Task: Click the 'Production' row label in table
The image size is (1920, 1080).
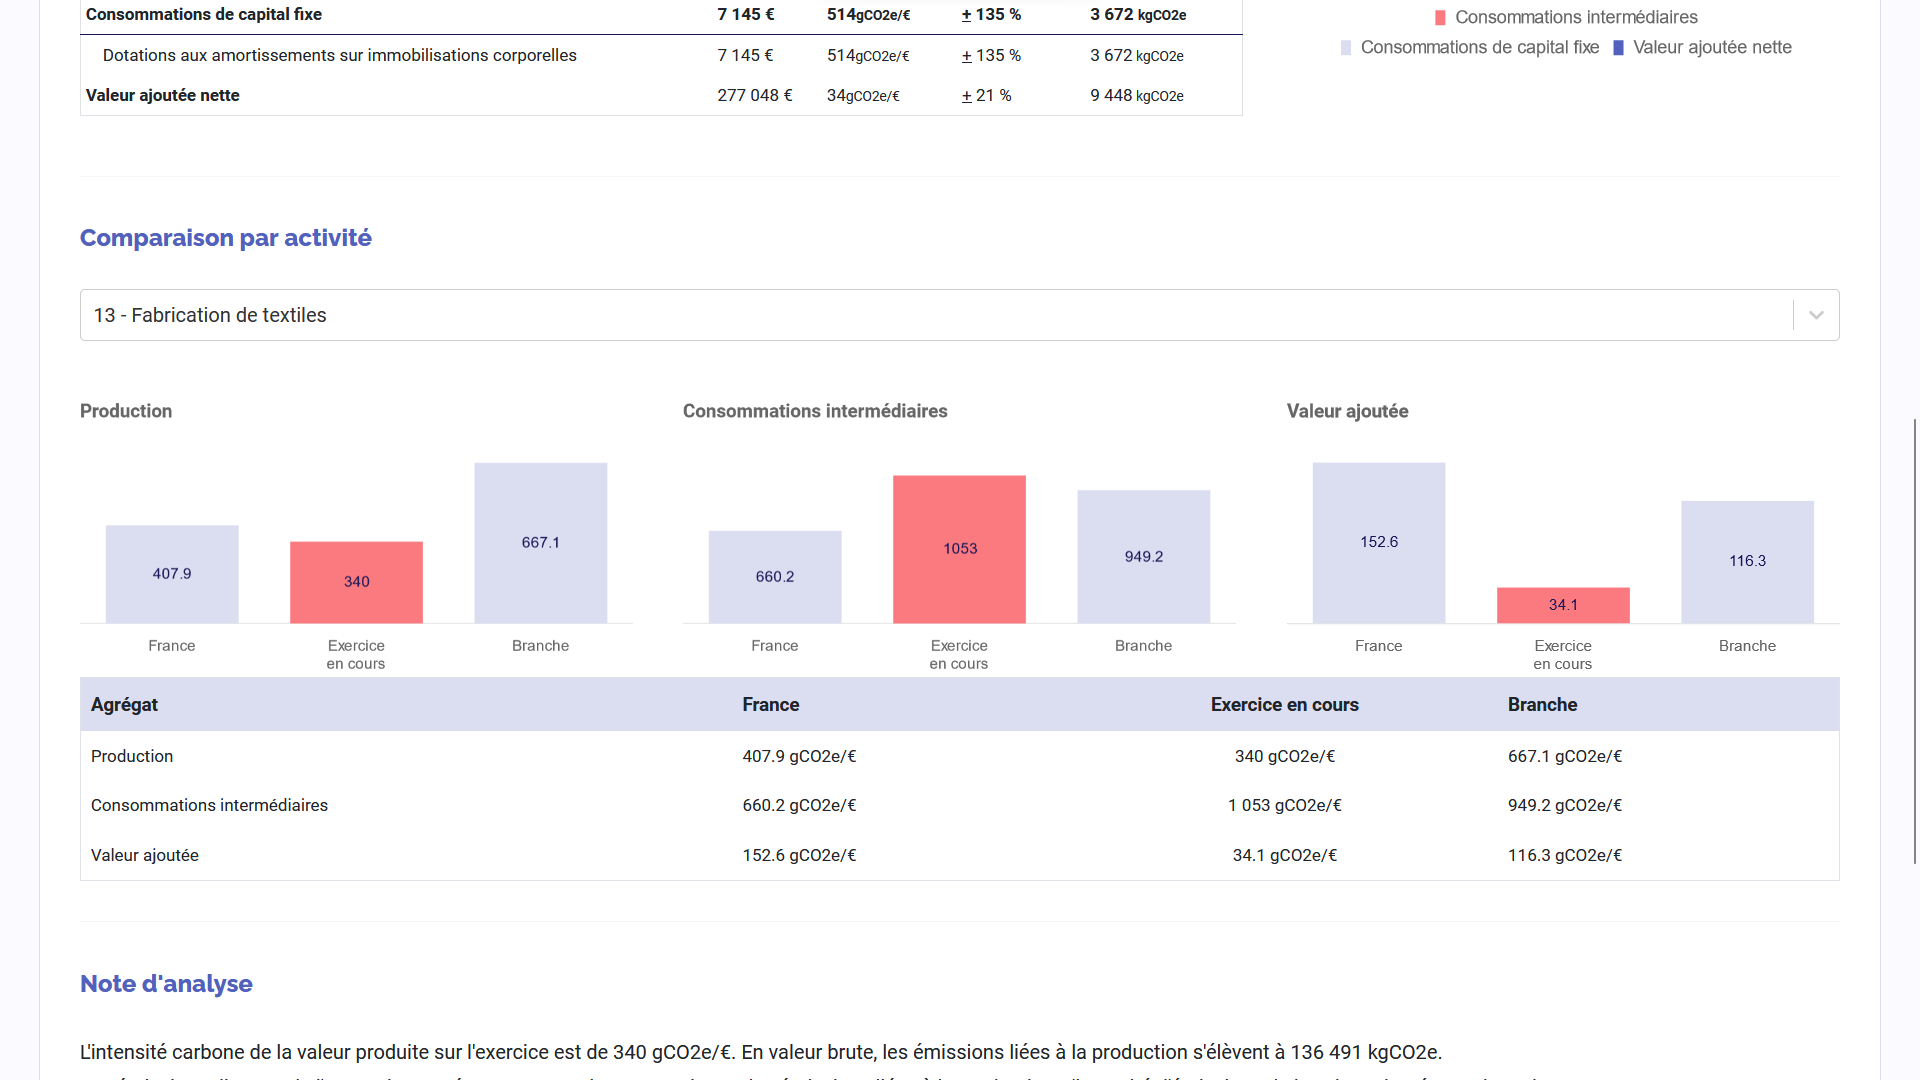Action: tap(132, 757)
